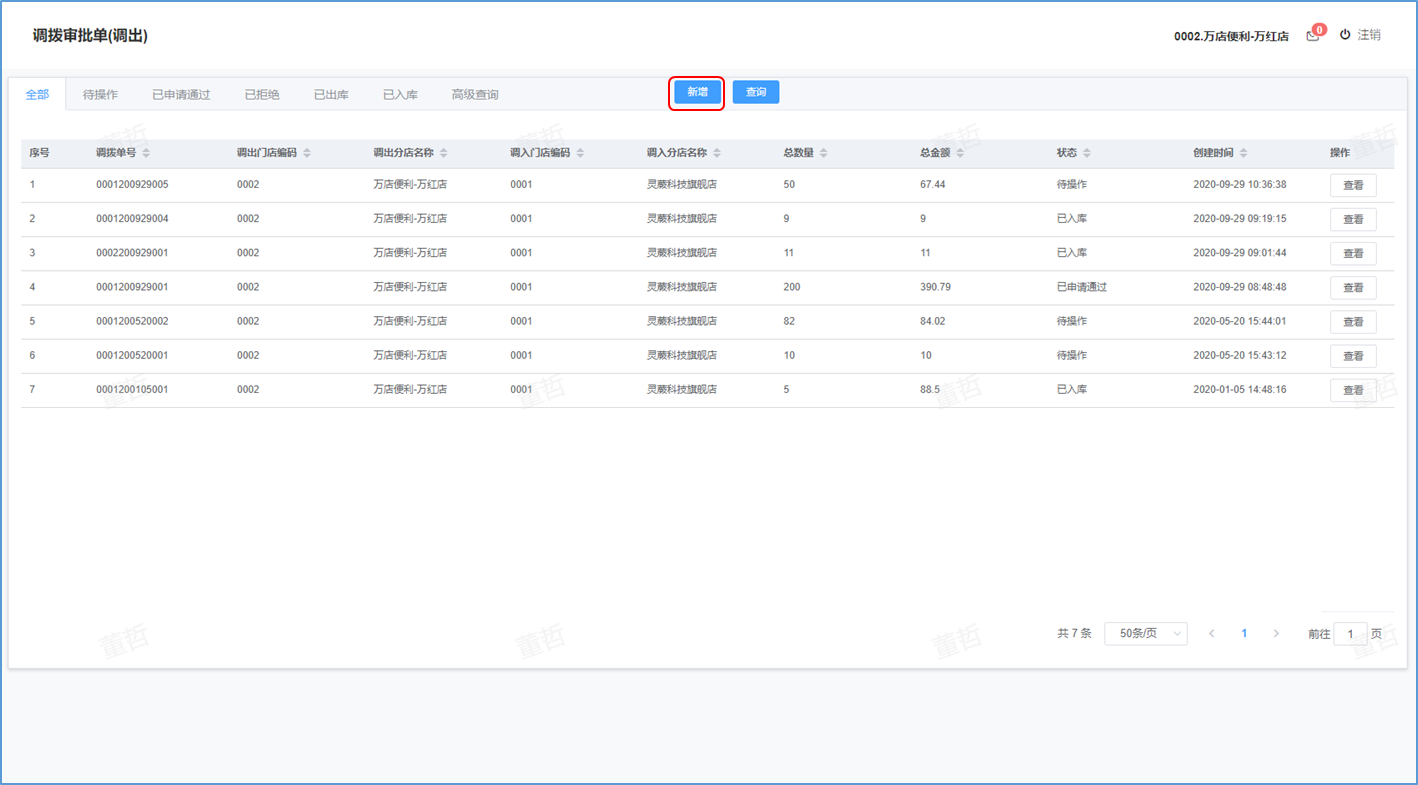Viewport: 1418px width, 785px height.
Task: Select page number 1 in pagination
Action: tap(1244, 633)
